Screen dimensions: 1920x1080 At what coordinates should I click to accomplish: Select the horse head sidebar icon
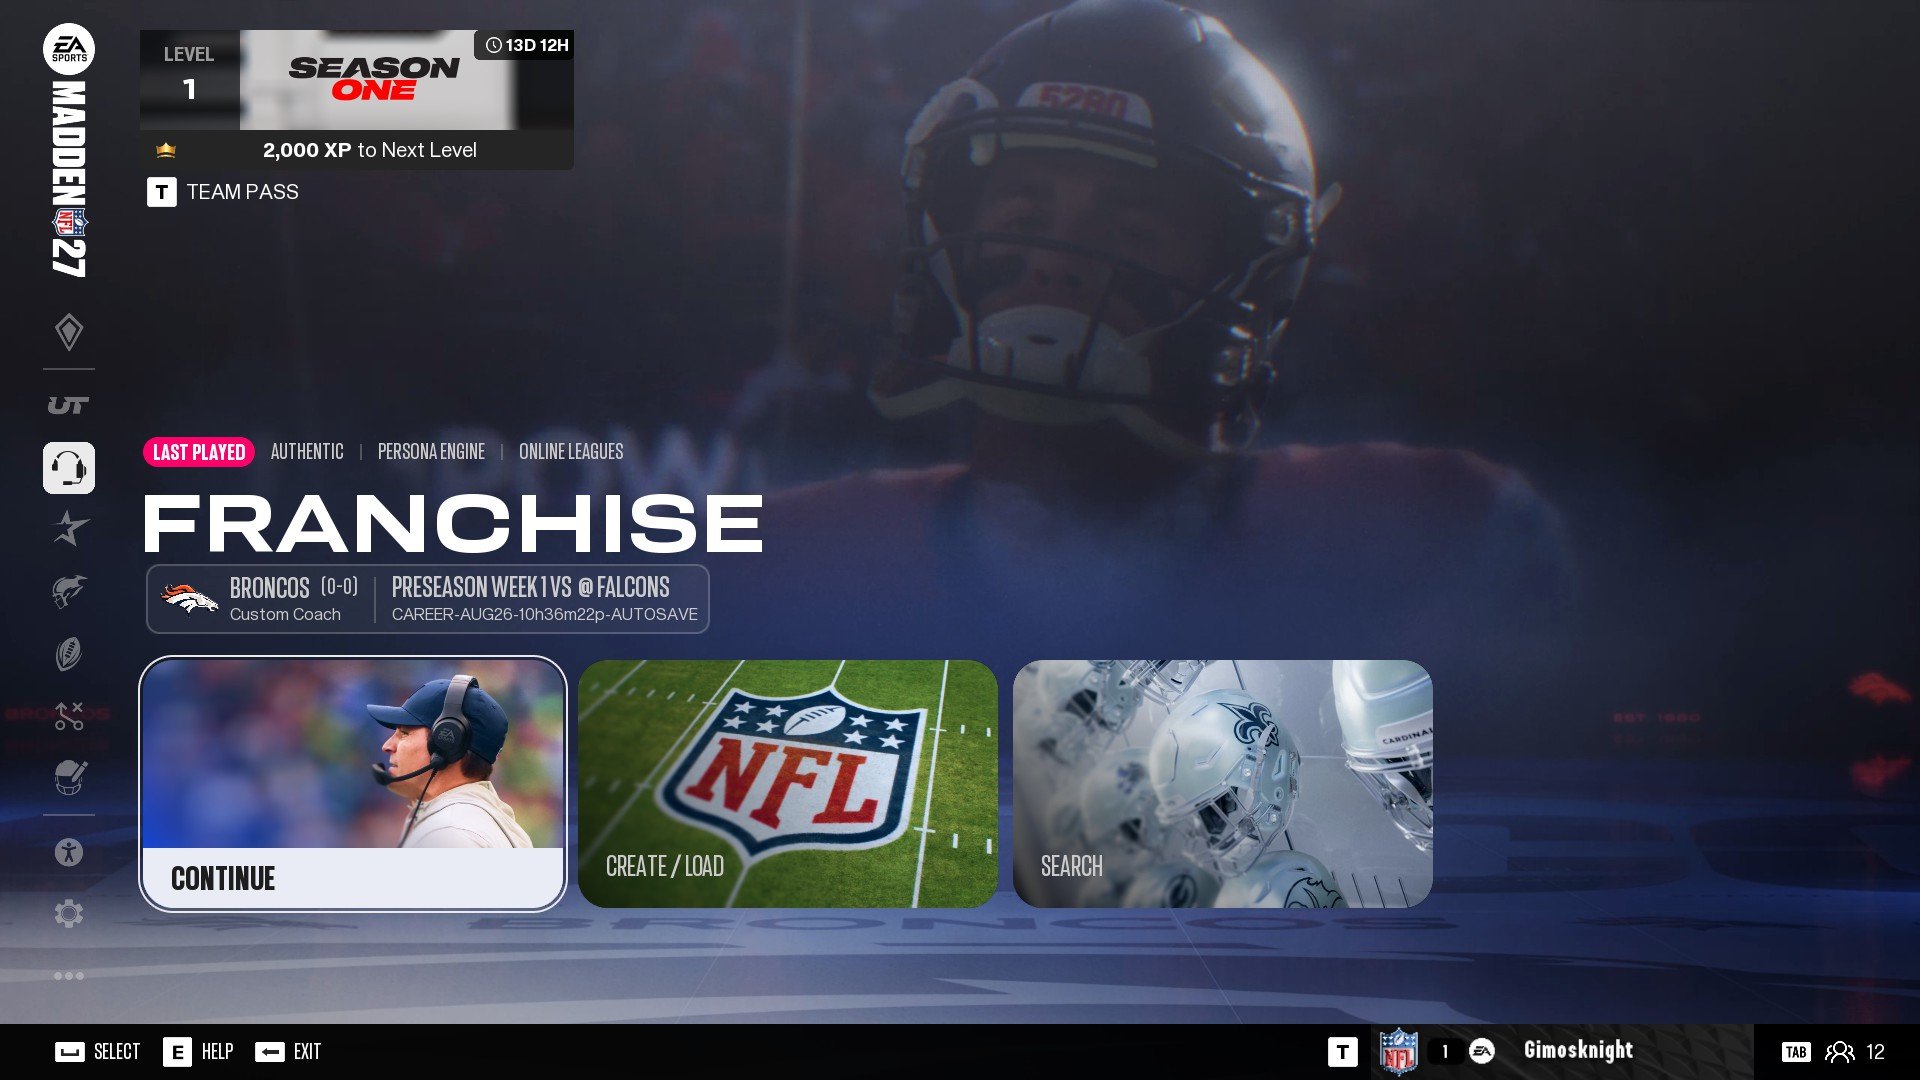(69, 591)
